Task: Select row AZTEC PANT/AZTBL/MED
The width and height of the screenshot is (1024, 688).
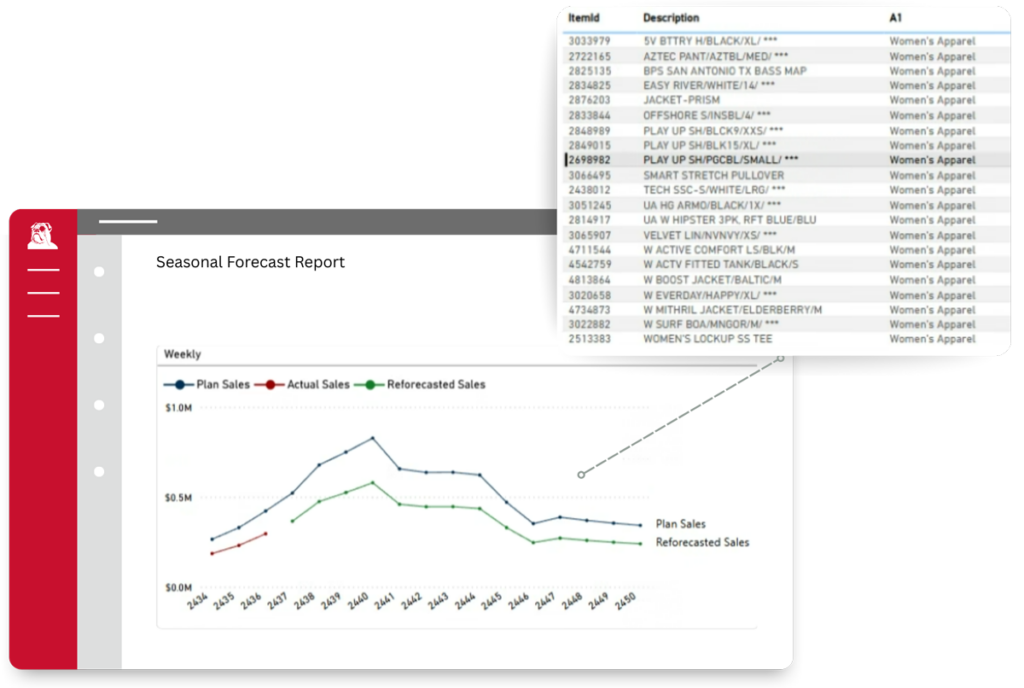Action: click(786, 56)
